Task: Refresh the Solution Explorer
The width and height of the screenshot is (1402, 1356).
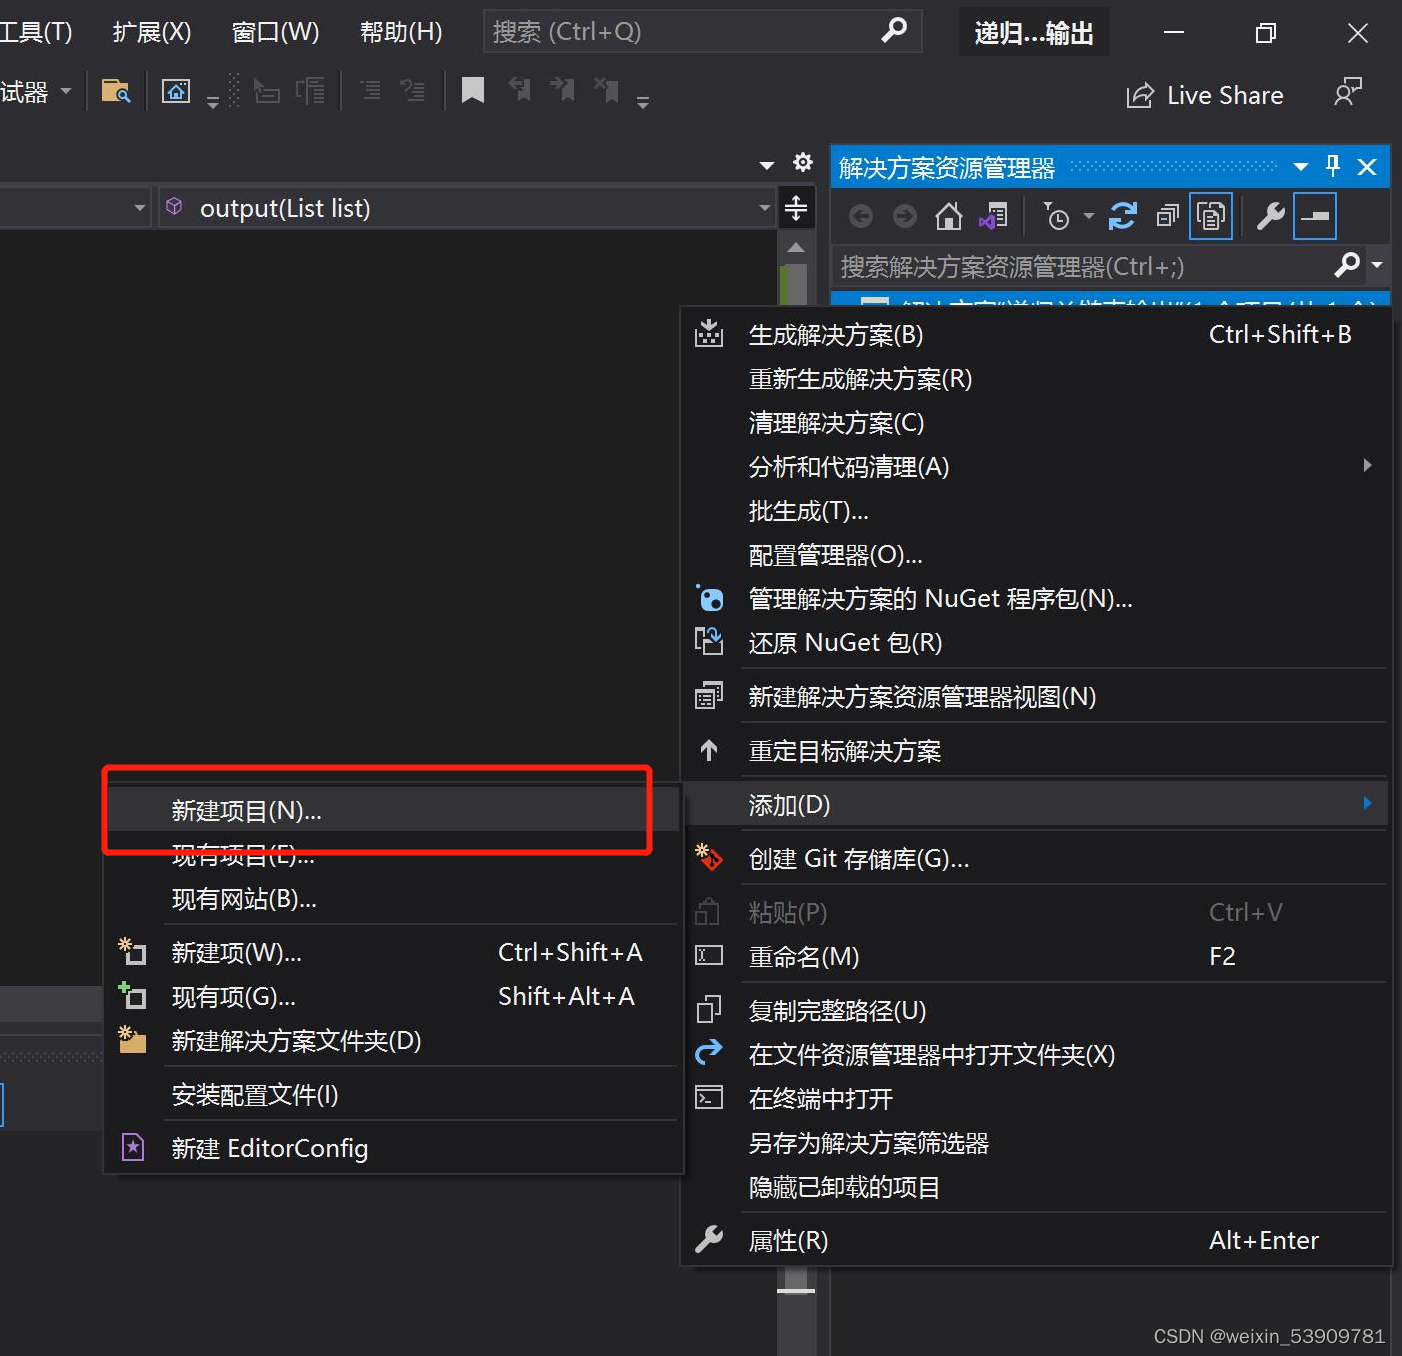Action: coord(1122,215)
